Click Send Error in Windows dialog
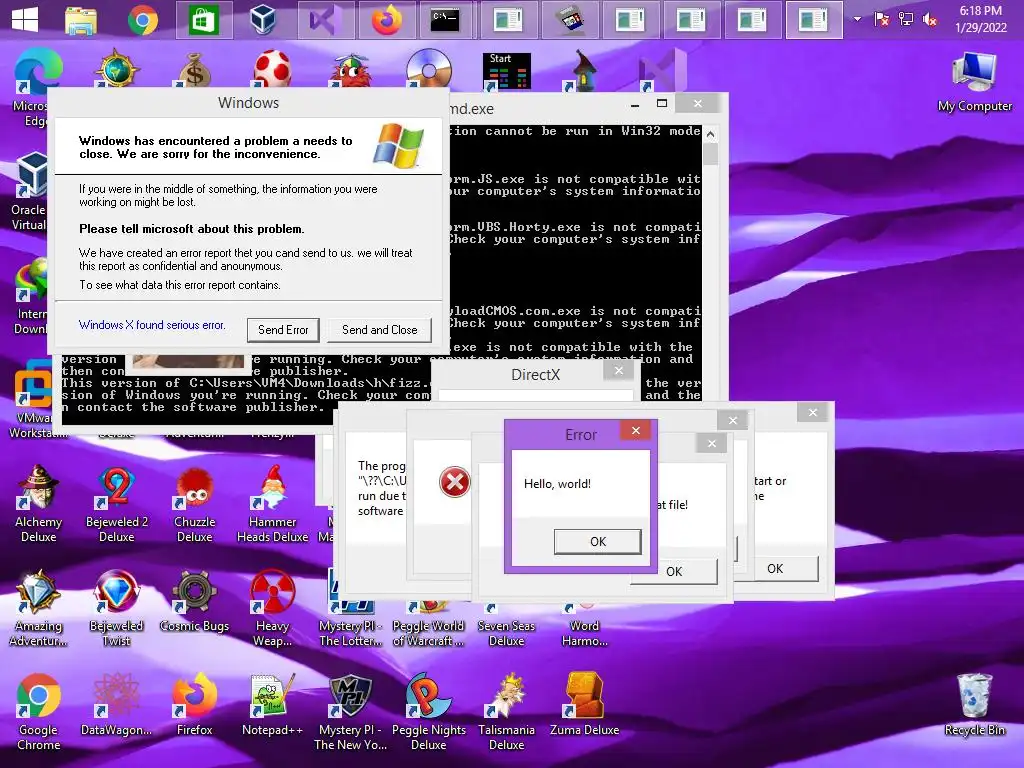 pos(283,330)
